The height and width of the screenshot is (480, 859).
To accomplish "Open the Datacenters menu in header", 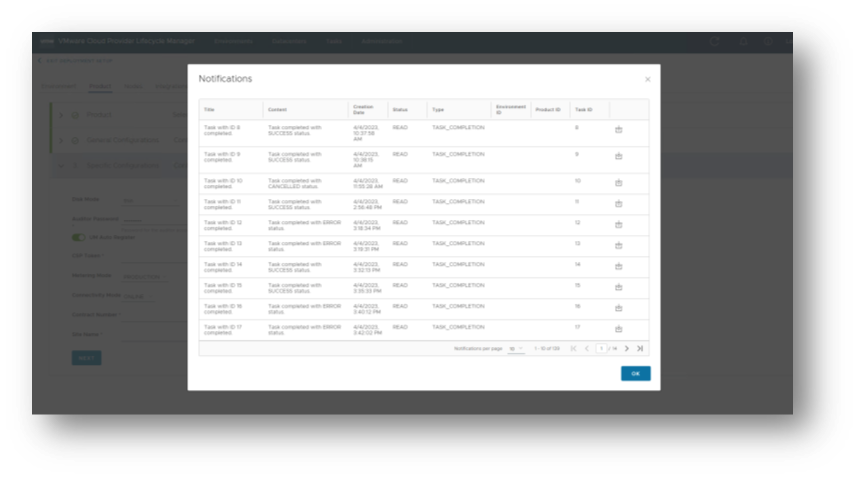I will coord(289,41).
